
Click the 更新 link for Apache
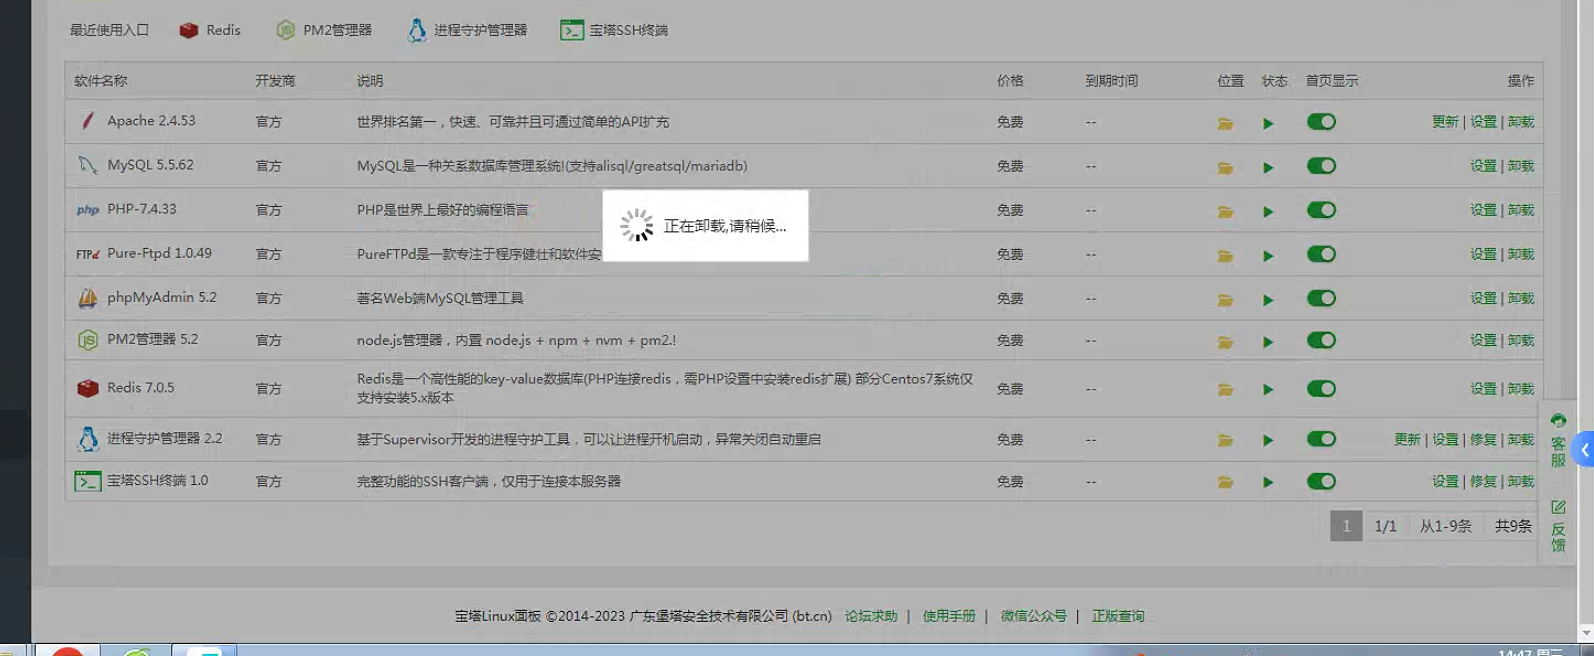[1445, 122]
